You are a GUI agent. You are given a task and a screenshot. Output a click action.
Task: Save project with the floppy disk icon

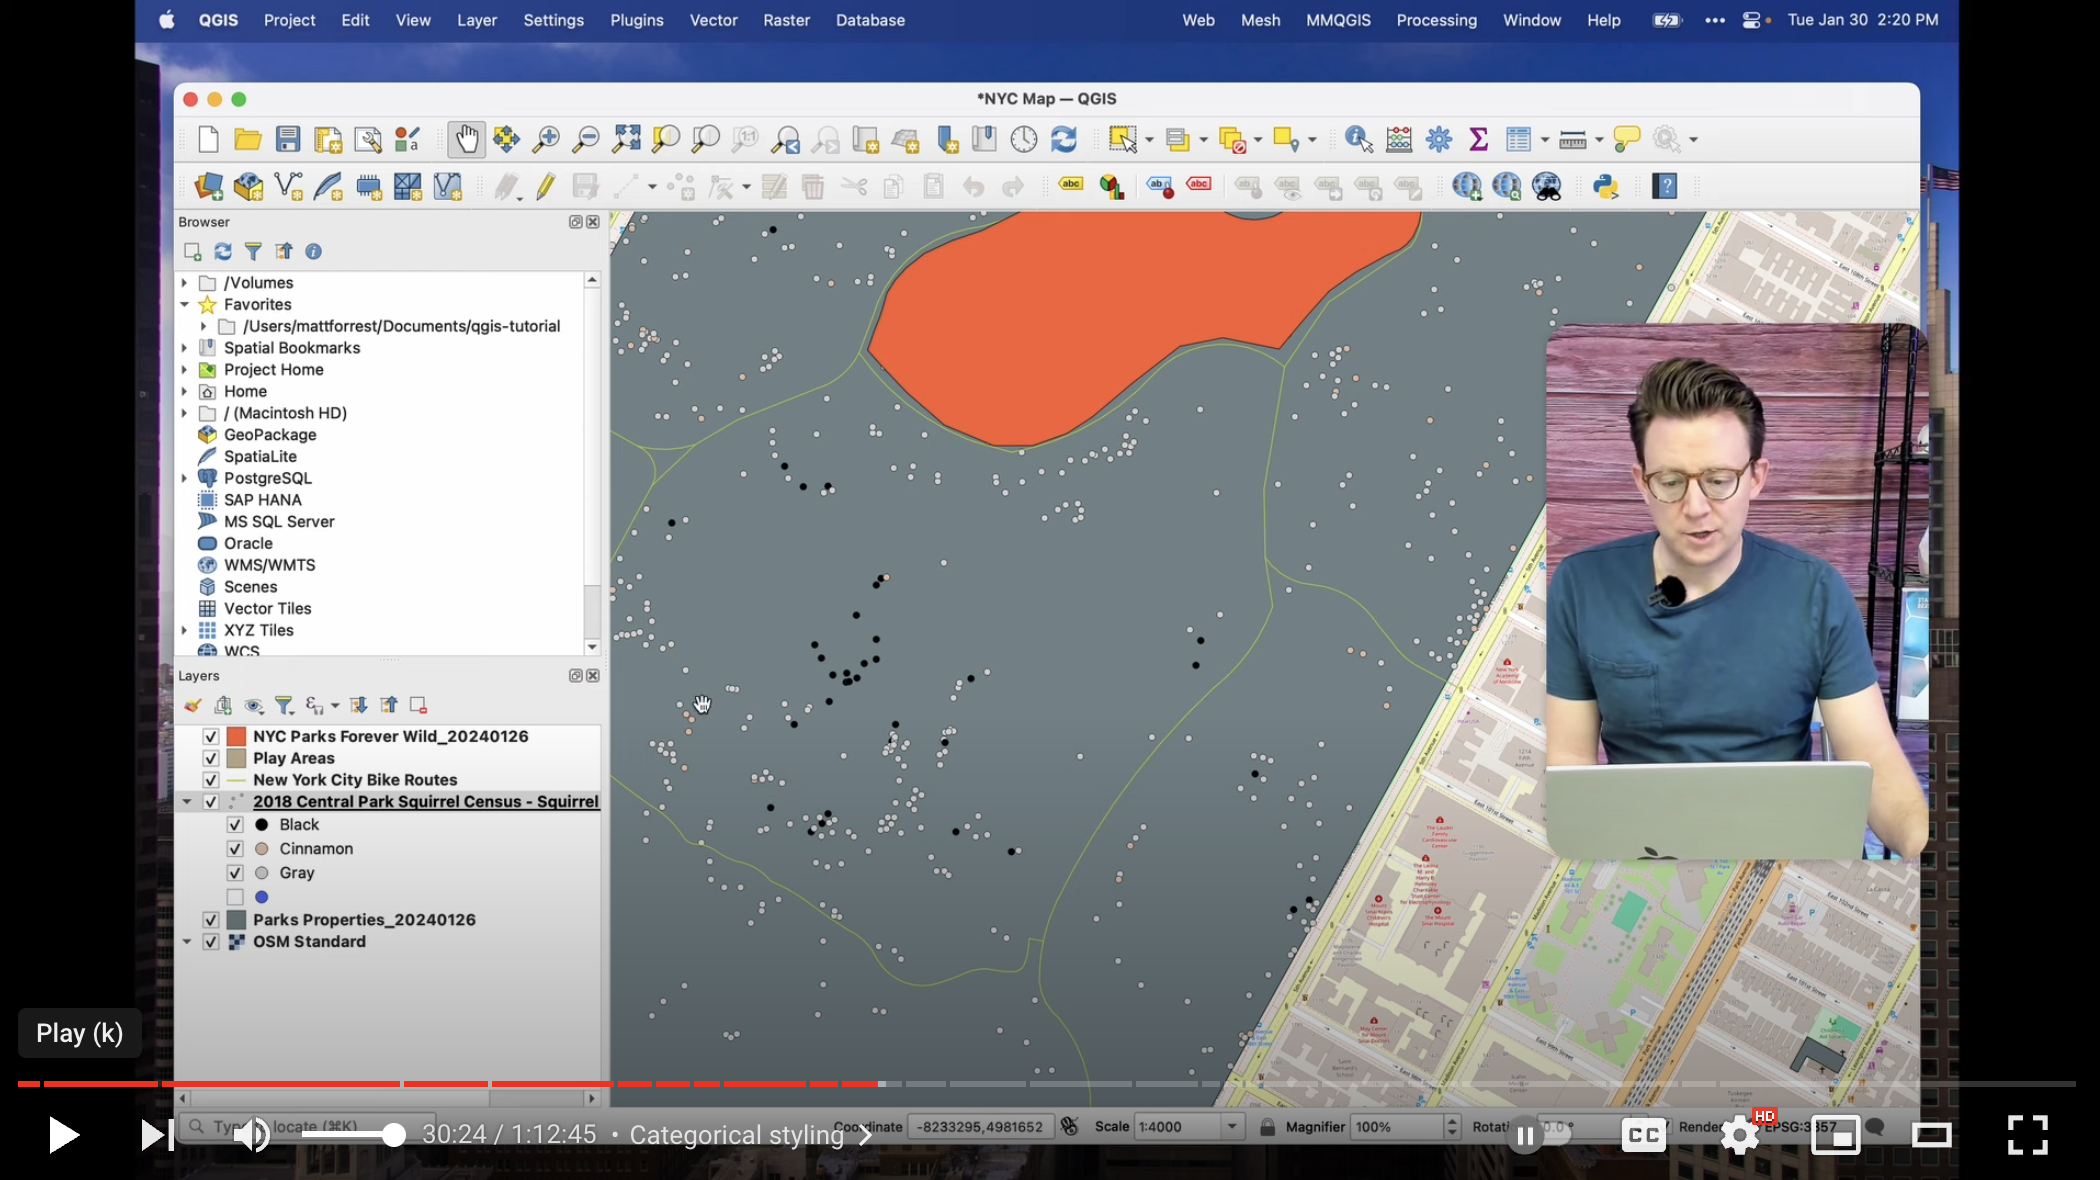[288, 139]
